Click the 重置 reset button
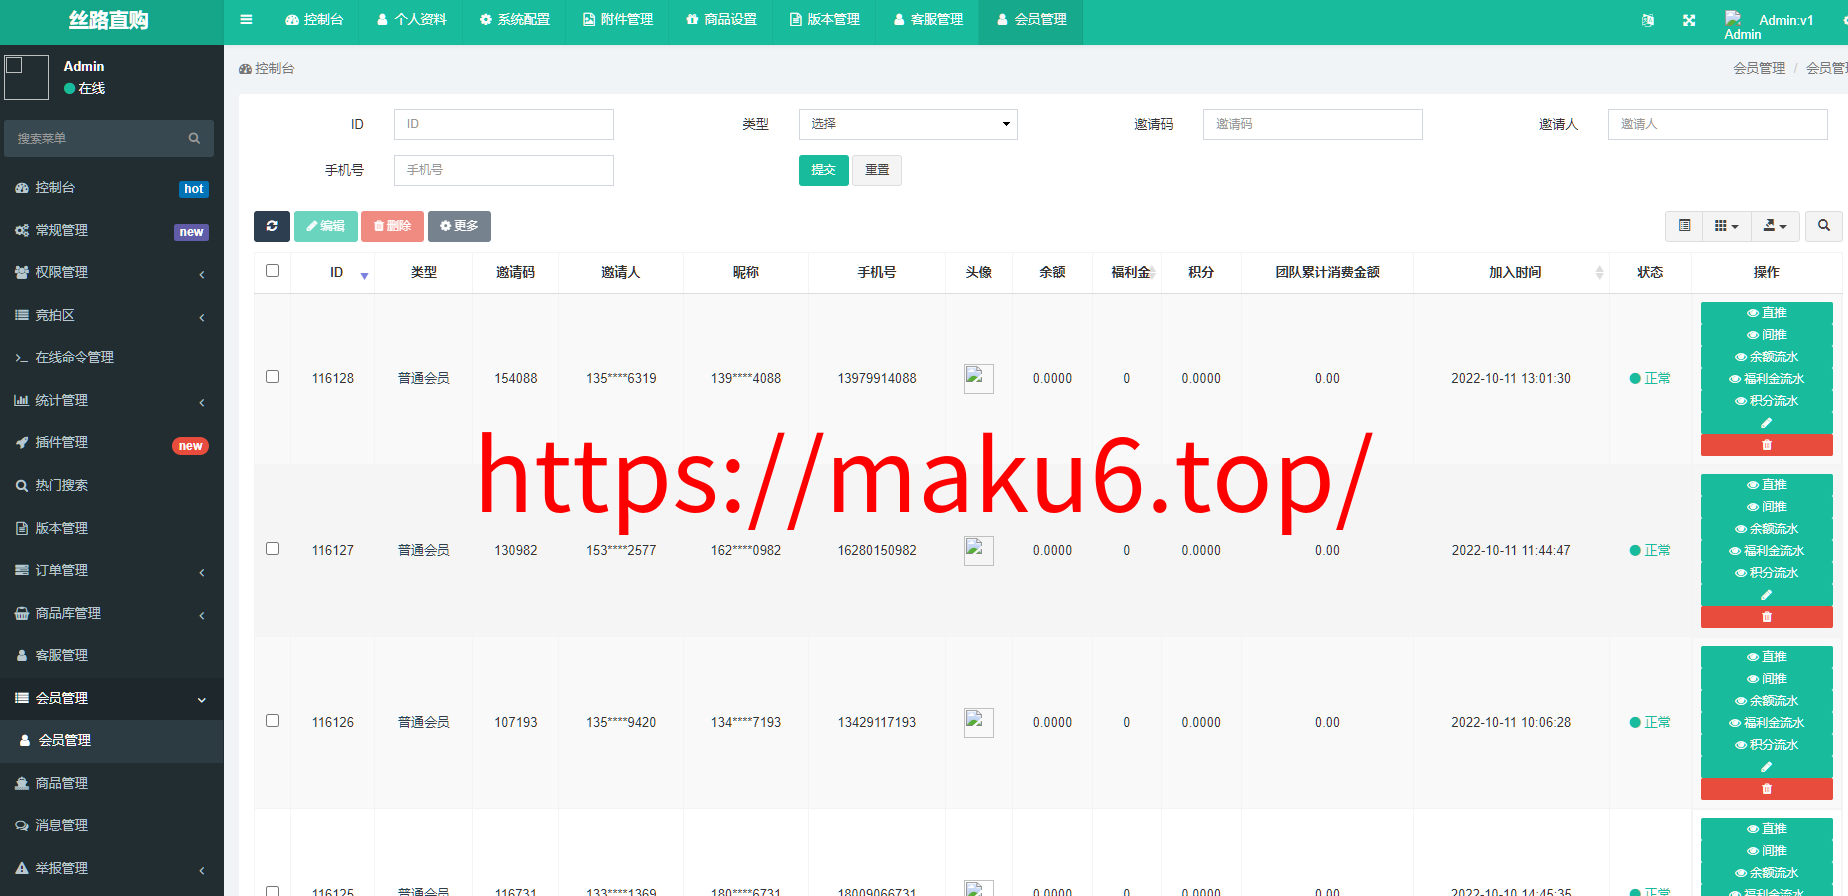 tap(877, 170)
